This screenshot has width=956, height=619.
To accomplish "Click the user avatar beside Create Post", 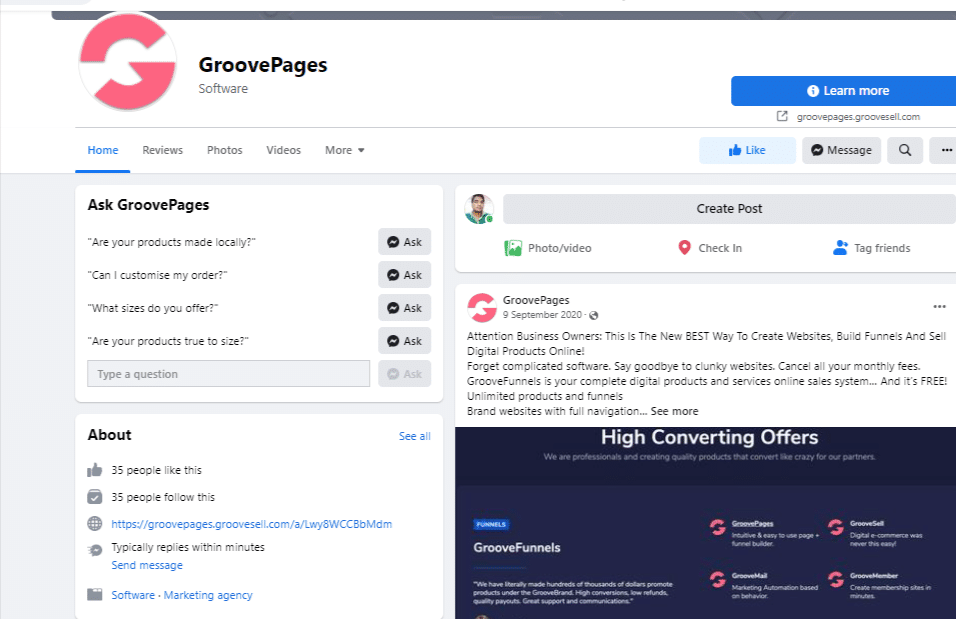I will click(x=479, y=209).
